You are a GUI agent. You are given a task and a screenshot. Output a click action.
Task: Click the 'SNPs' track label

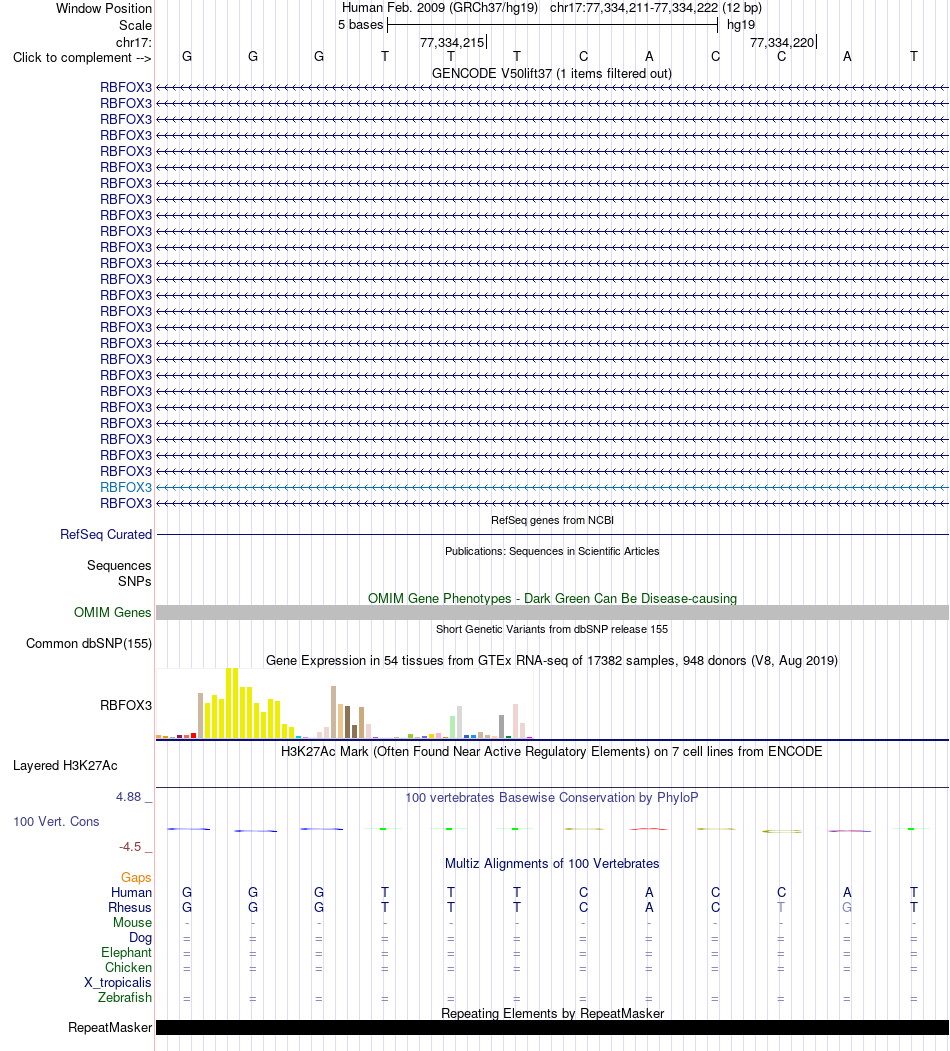coord(135,581)
